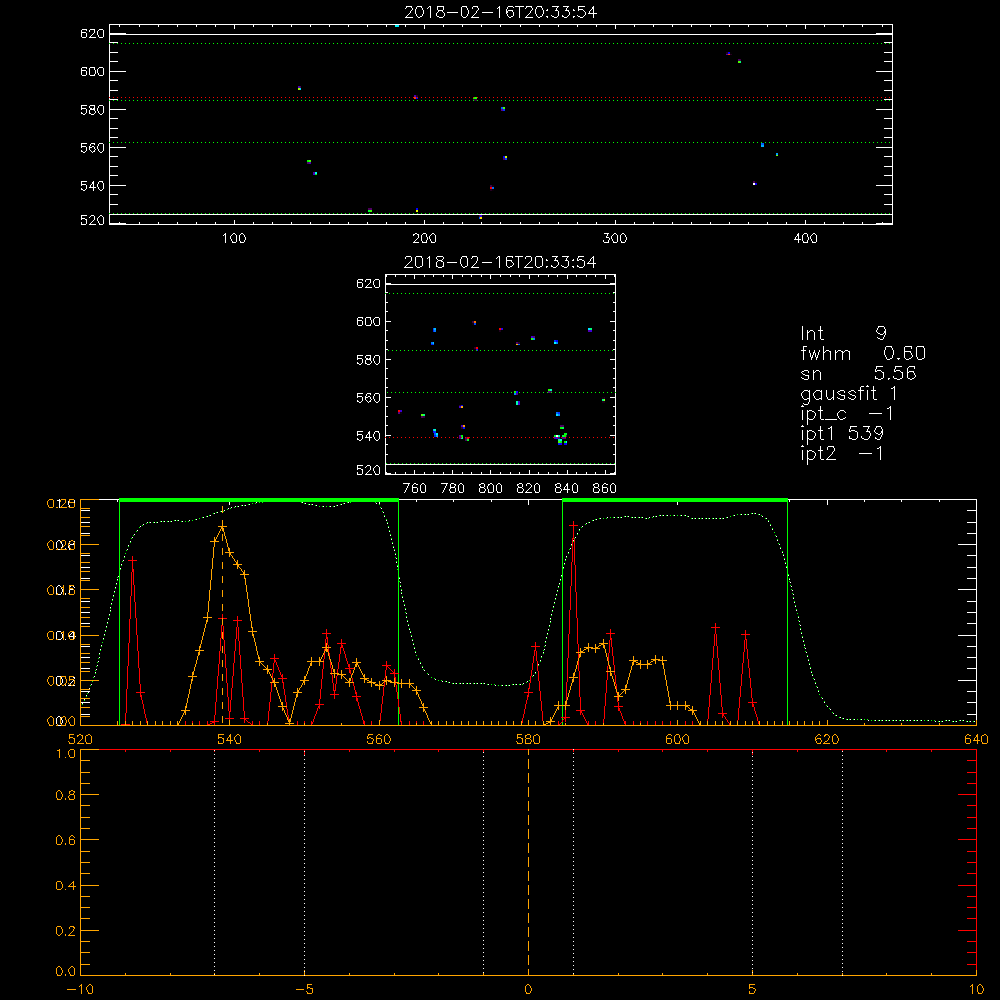
Task: Click x-axis label 800 on middle plot
Action: pos(490,489)
